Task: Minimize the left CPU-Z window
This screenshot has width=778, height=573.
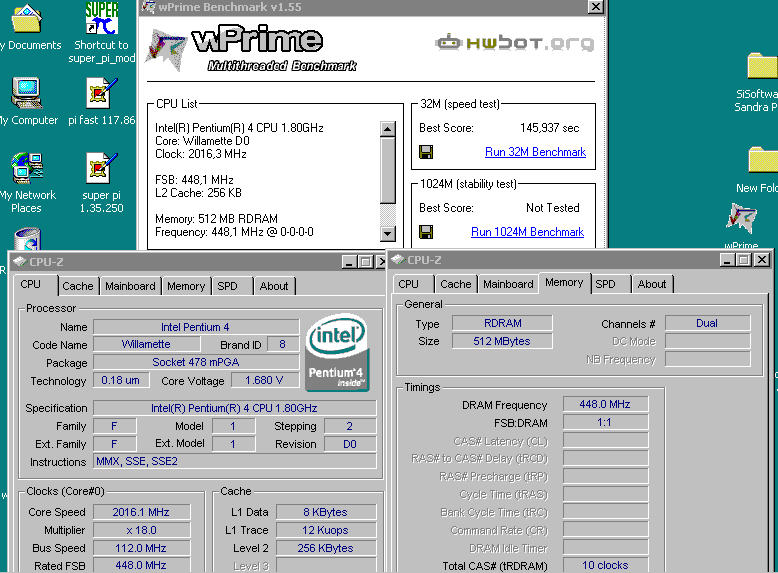Action: (349, 261)
